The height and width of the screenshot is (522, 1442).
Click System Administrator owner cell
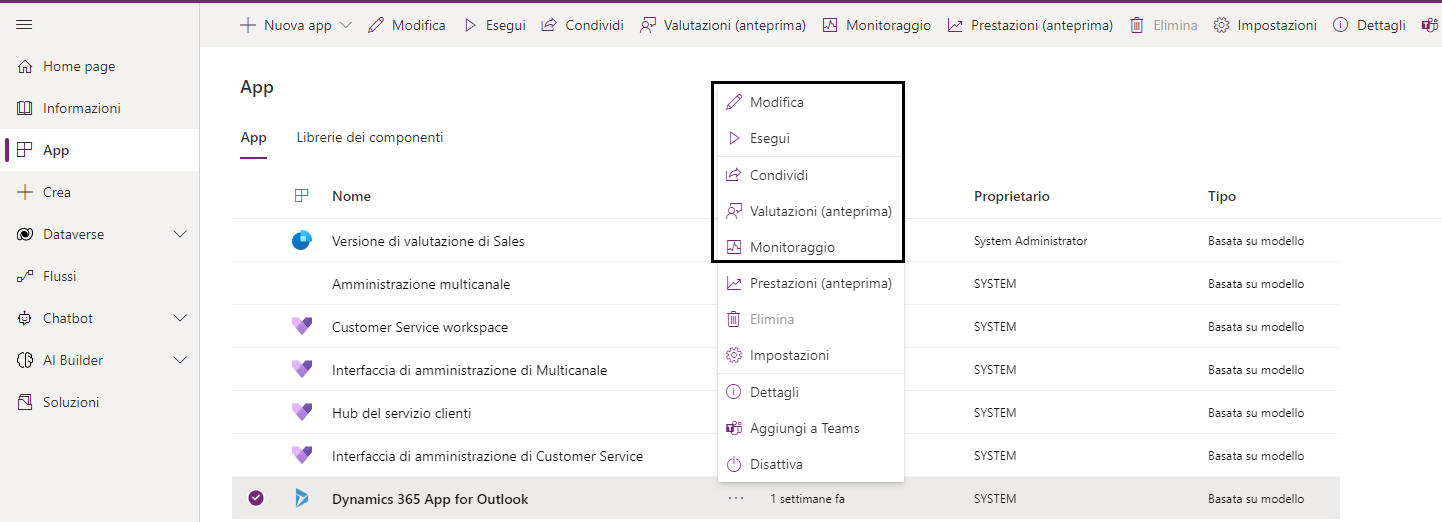click(x=1030, y=241)
